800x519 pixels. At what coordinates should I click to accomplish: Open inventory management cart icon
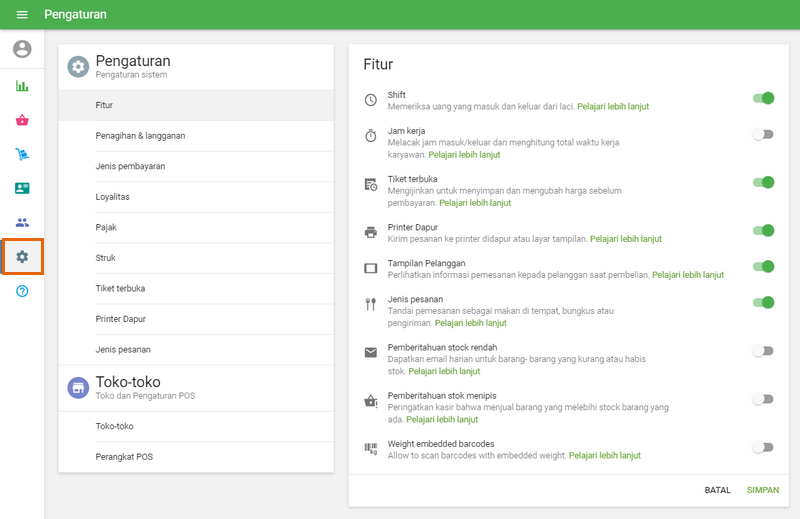pyautogui.click(x=22, y=154)
